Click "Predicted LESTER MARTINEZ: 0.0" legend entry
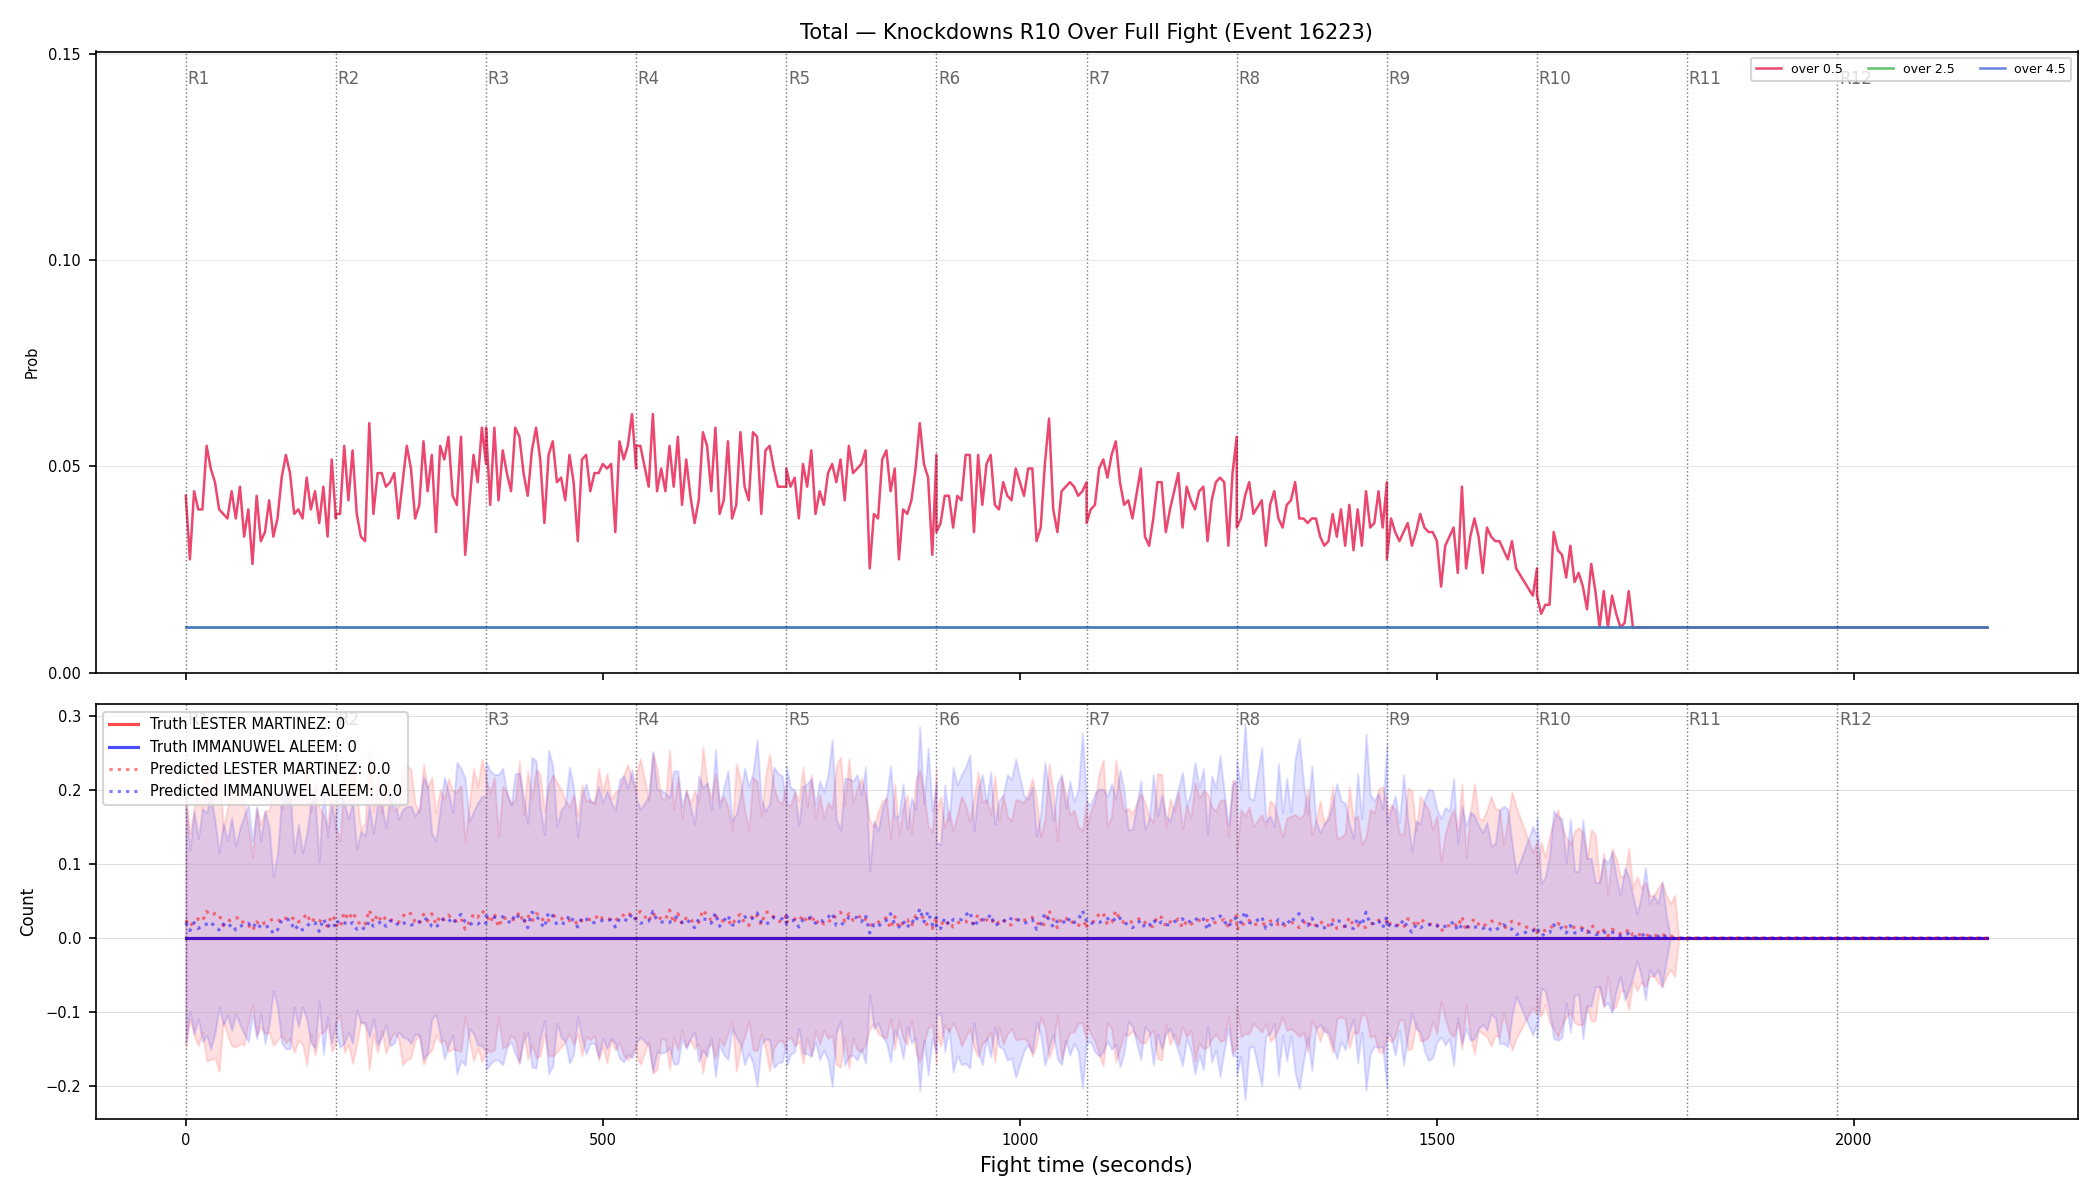Screen dimensions: 2100x1200 pyautogui.click(x=249, y=768)
